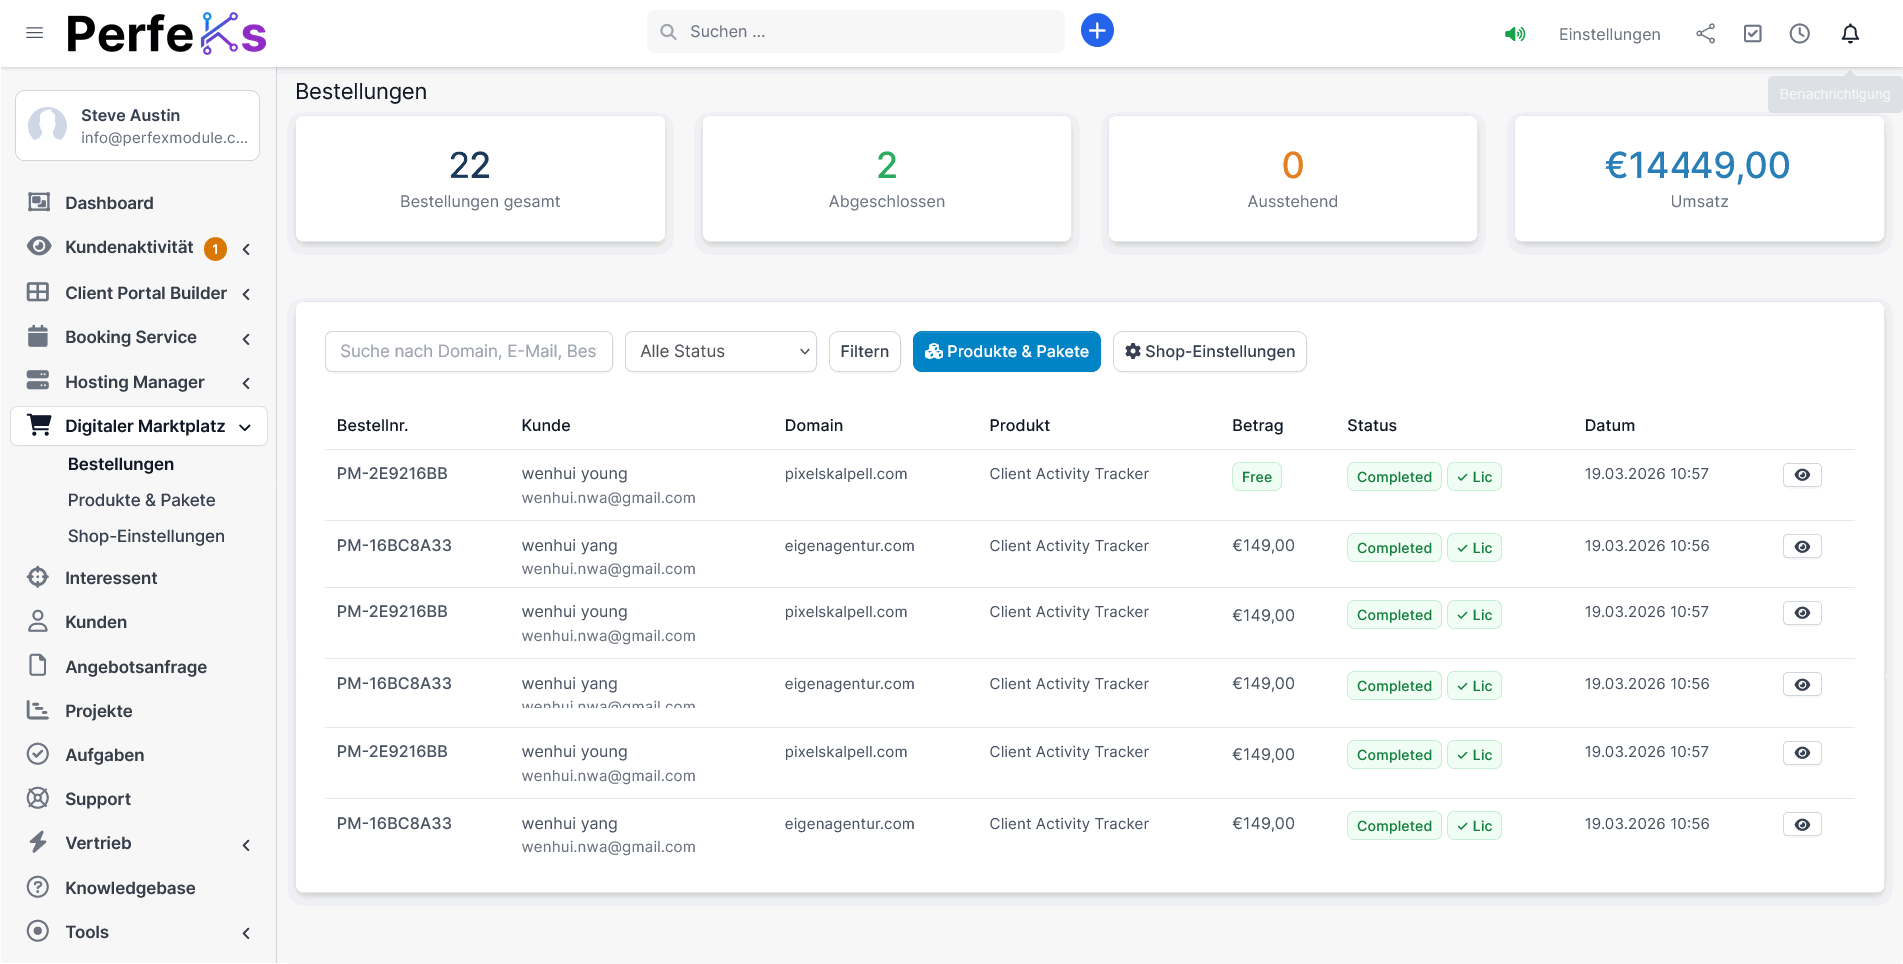Open the share icon in the header

[x=1705, y=34]
